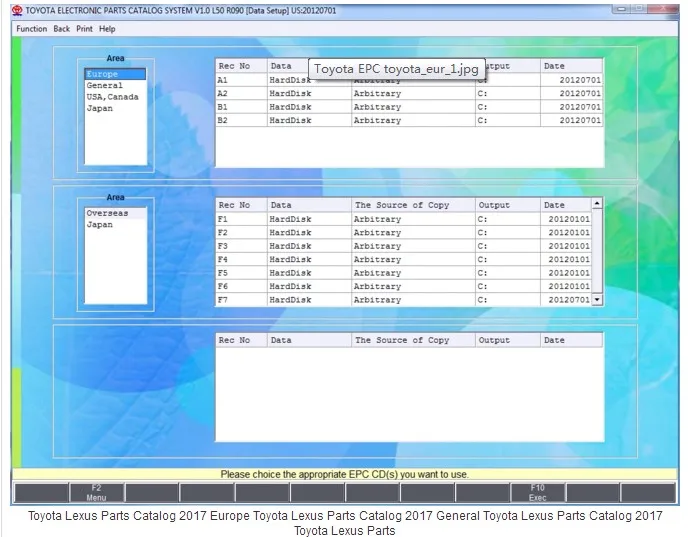Click Rec No header in first table

click(241, 66)
